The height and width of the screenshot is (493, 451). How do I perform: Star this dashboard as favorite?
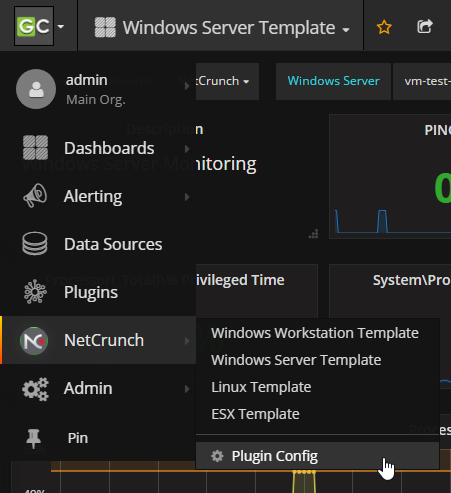pos(384,27)
